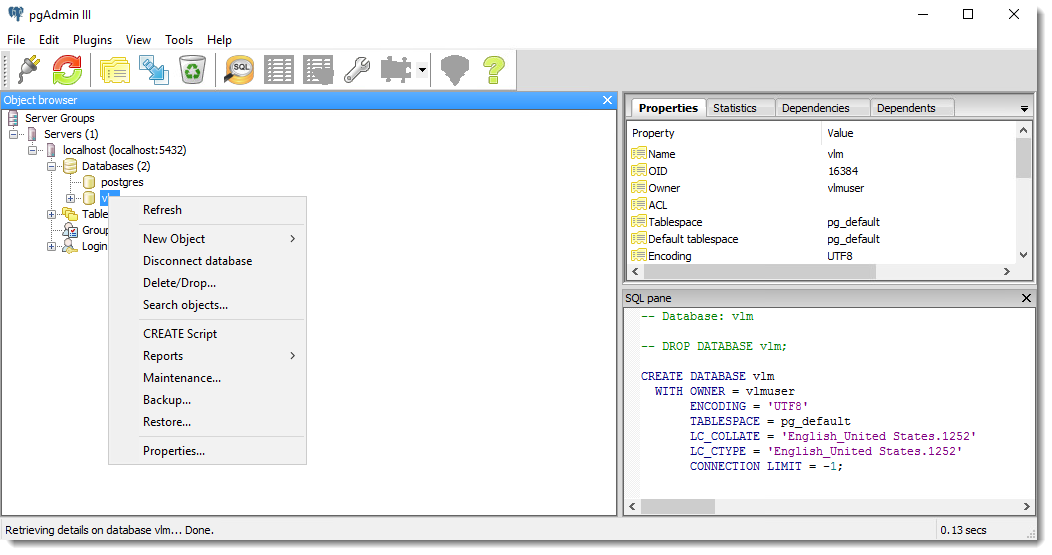Click the Databases folder icon
The width and height of the screenshot is (1052, 555).
pyautogui.click(x=70, y=166)
